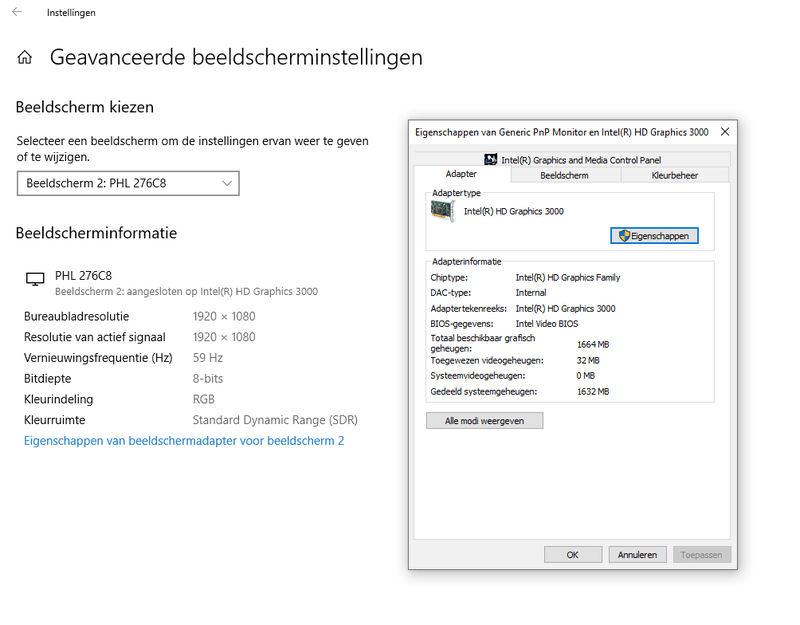This screenshot has height=625, width=800.
Task: Close the Eigenschappen dialog window
Action: [724, 132]
